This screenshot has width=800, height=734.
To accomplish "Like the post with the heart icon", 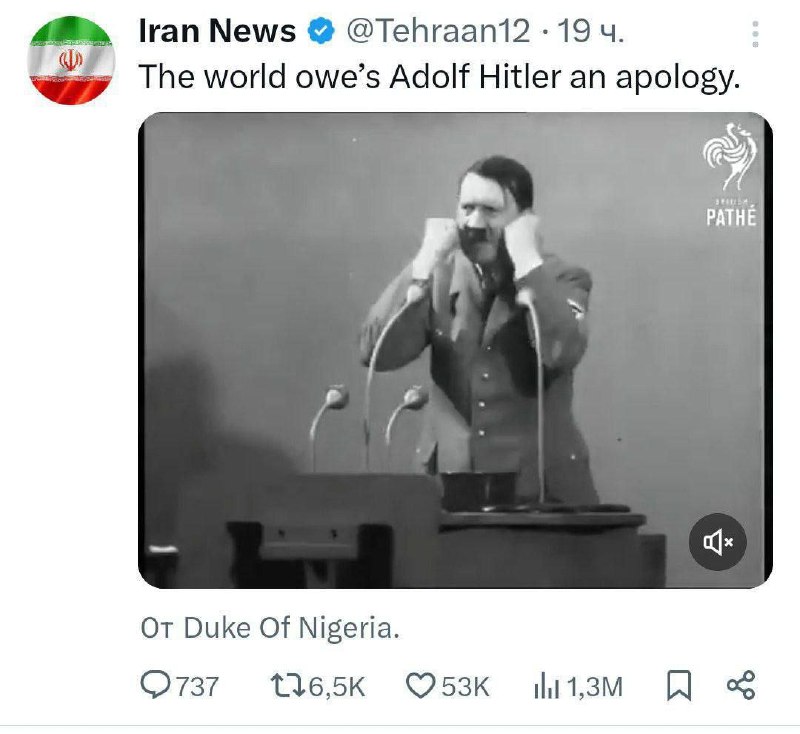I will point(420,685).
